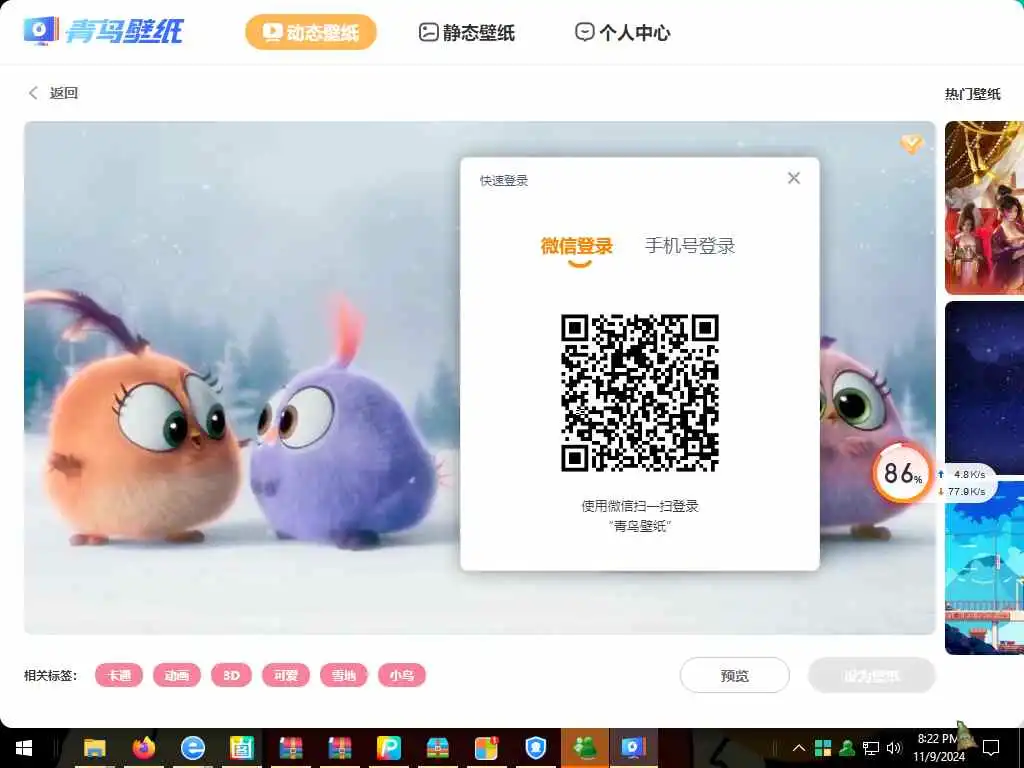The image size is (1024, 768).
Task: Open the costume girls hot wallpaper thumbnail
Action: 984,208
